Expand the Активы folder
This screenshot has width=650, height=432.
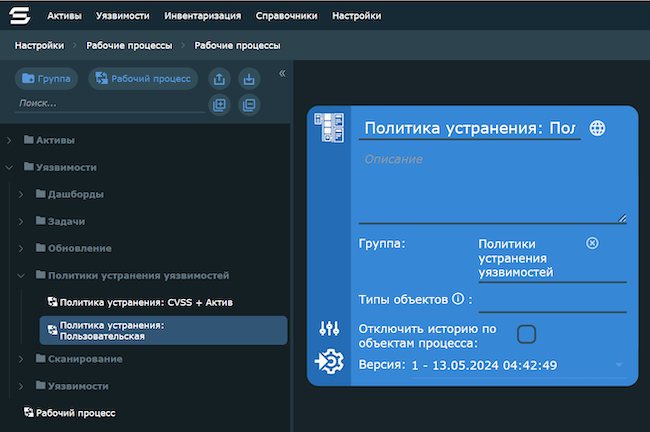9,141
